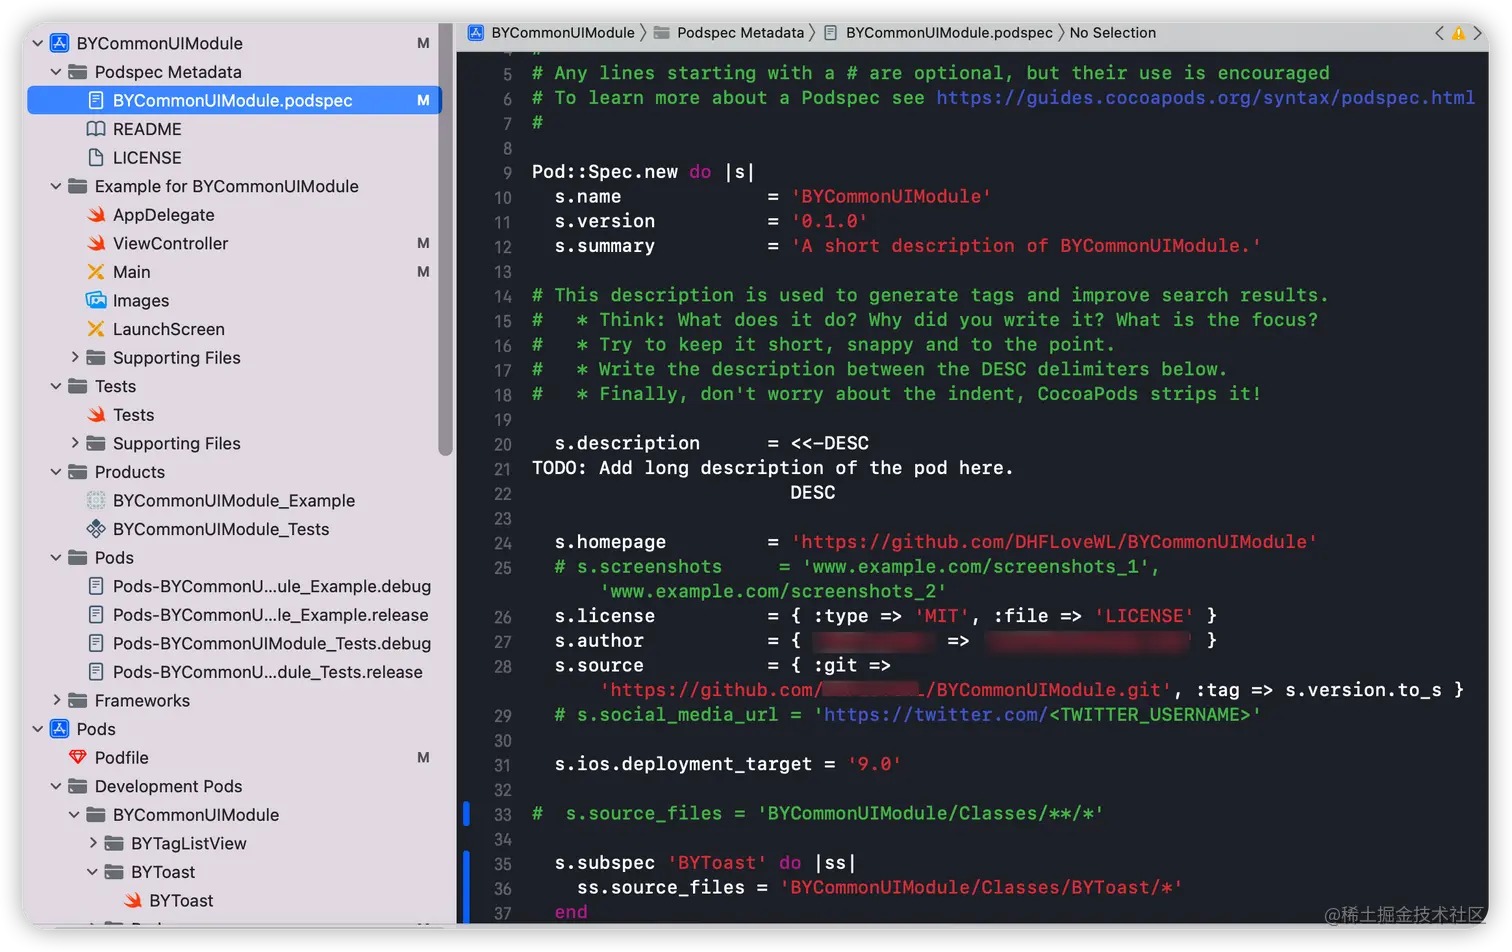Collapse the Podspec Metadata group

click(x=56, y=72)
